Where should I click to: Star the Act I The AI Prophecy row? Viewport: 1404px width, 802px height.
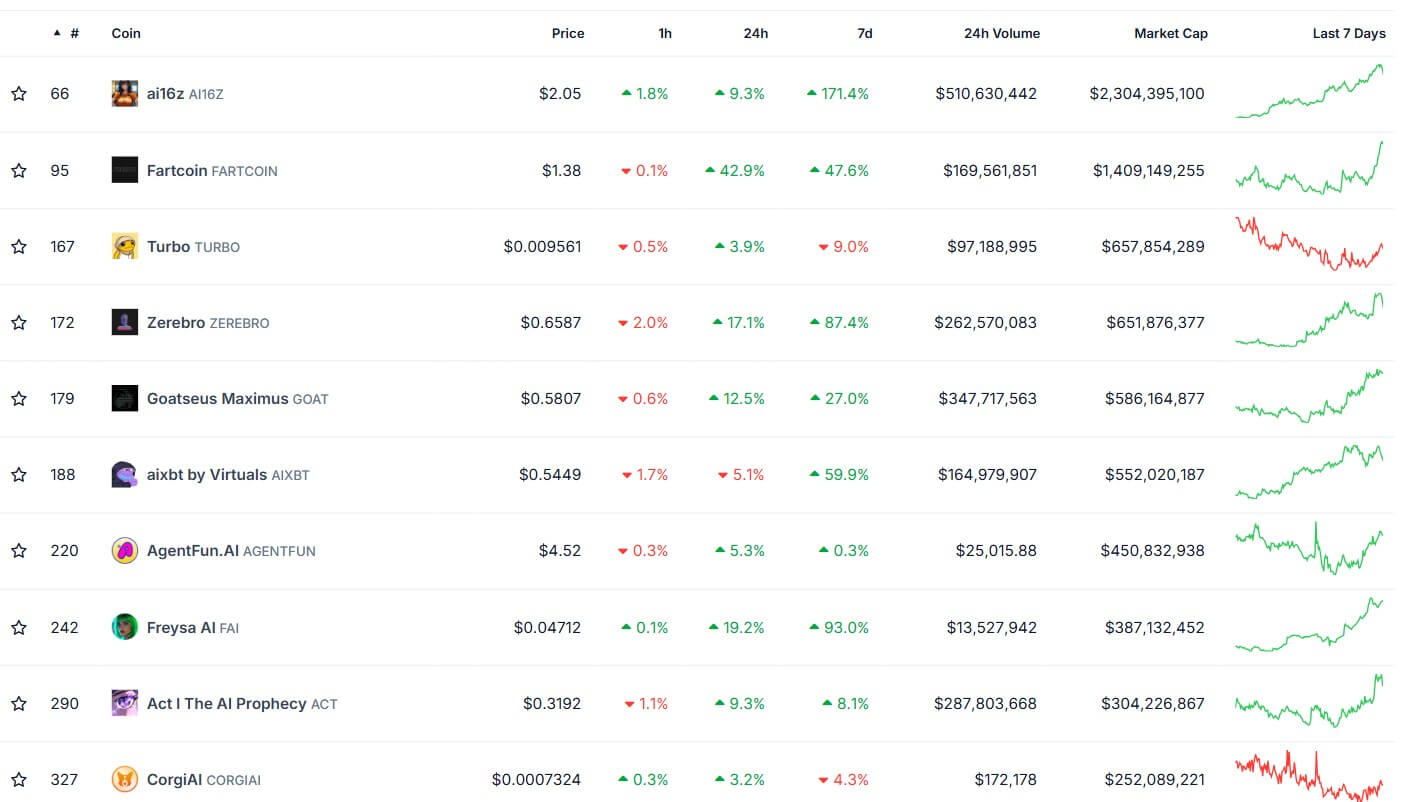[19, 703]
